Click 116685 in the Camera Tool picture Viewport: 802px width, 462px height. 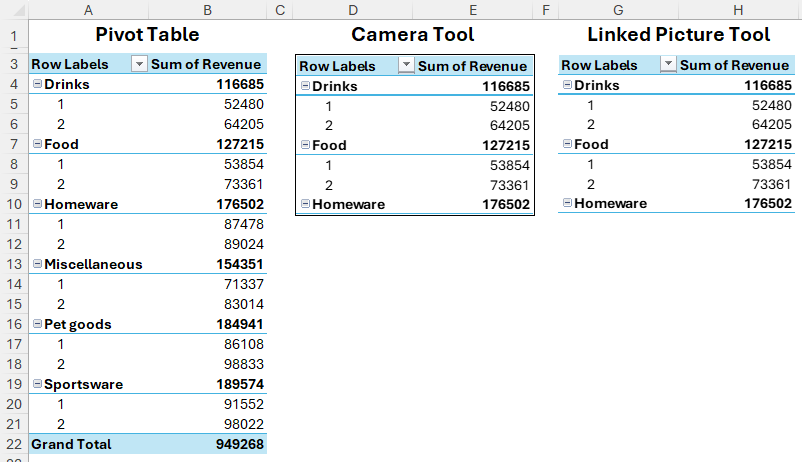(506, 86)
